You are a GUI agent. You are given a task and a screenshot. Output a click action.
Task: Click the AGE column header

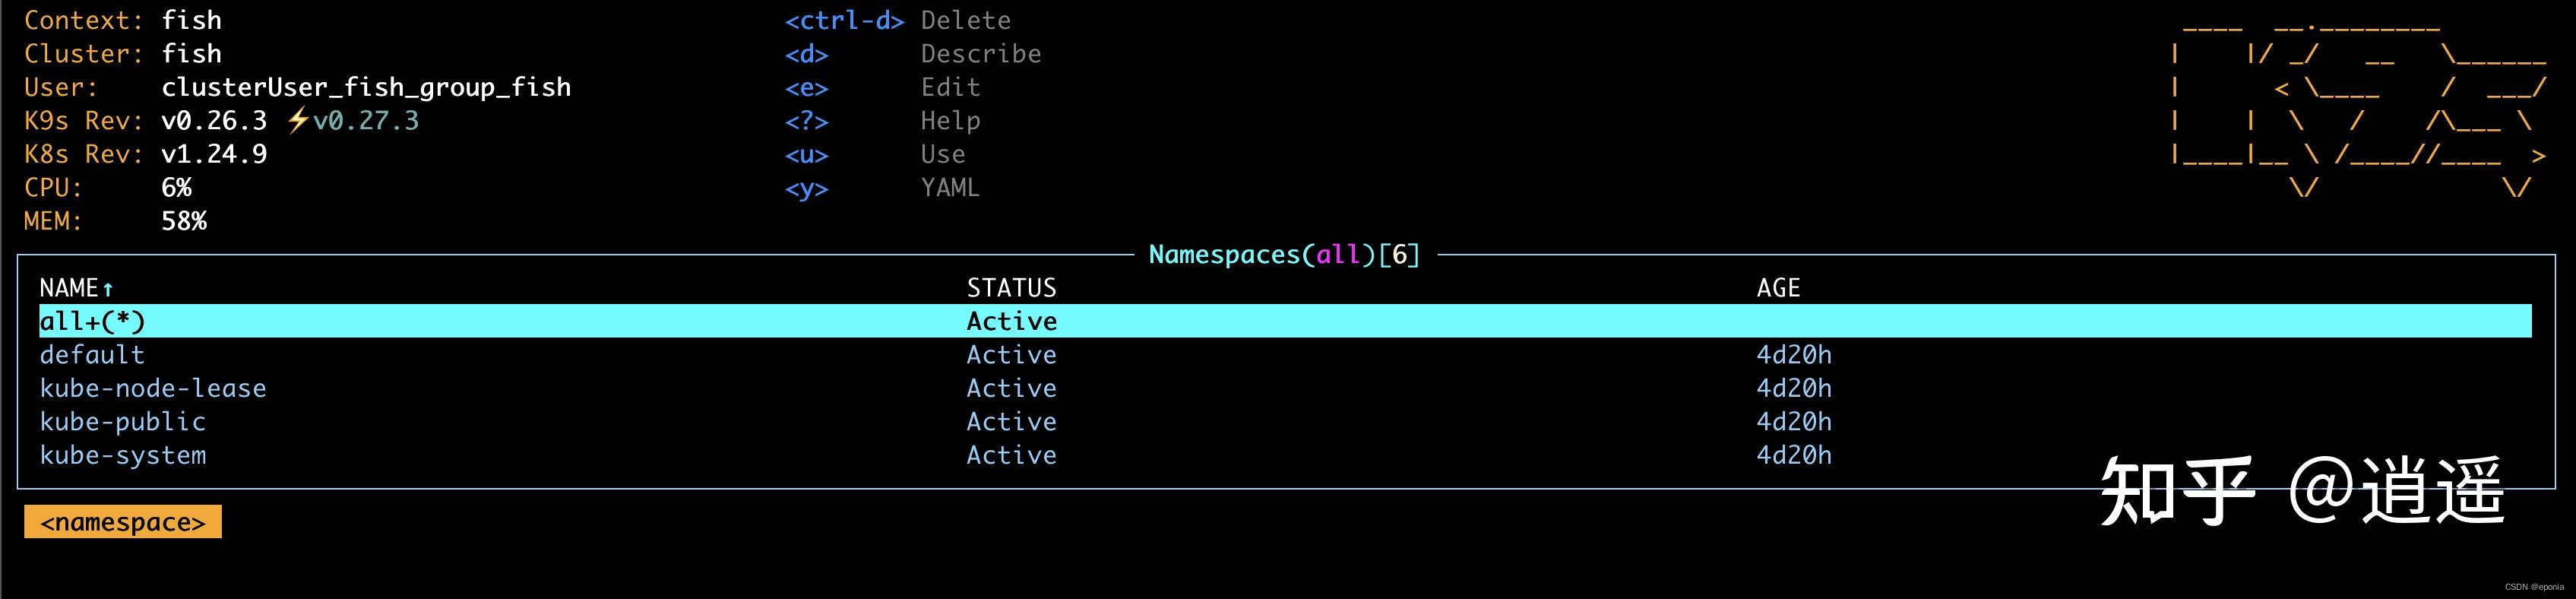(1778, 288)
